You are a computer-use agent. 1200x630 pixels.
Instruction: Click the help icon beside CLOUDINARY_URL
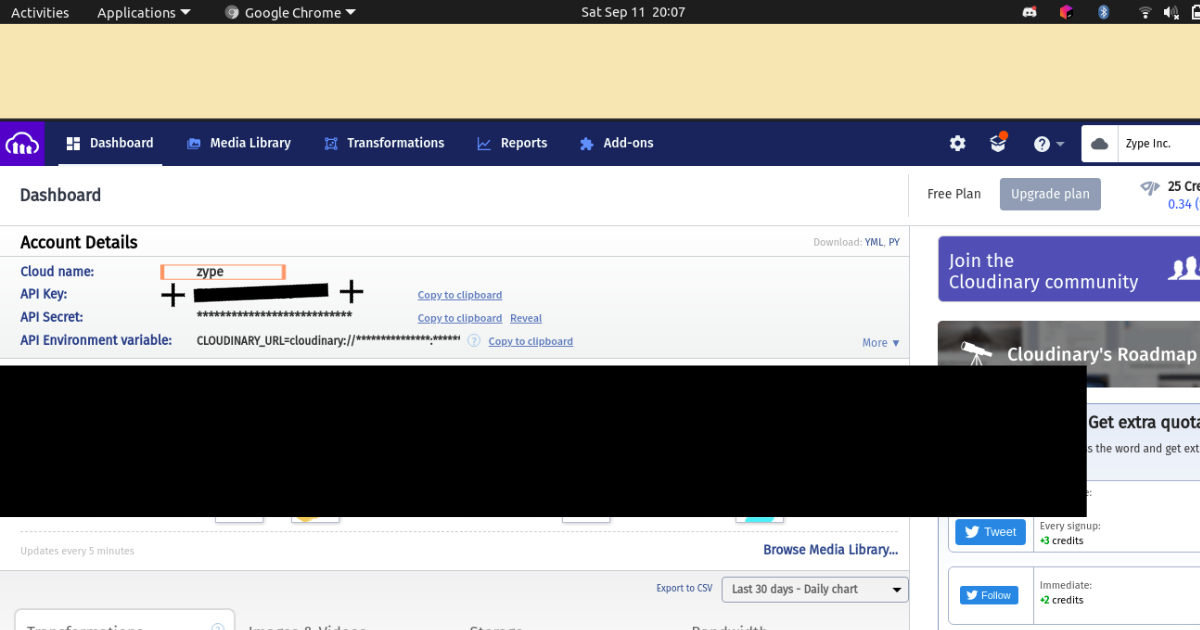click(x=474, y=341)
